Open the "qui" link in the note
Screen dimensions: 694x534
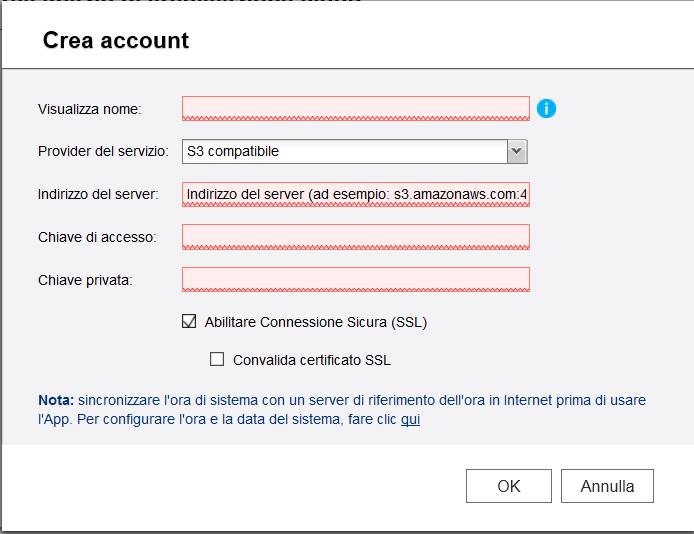tap(410, 420)
